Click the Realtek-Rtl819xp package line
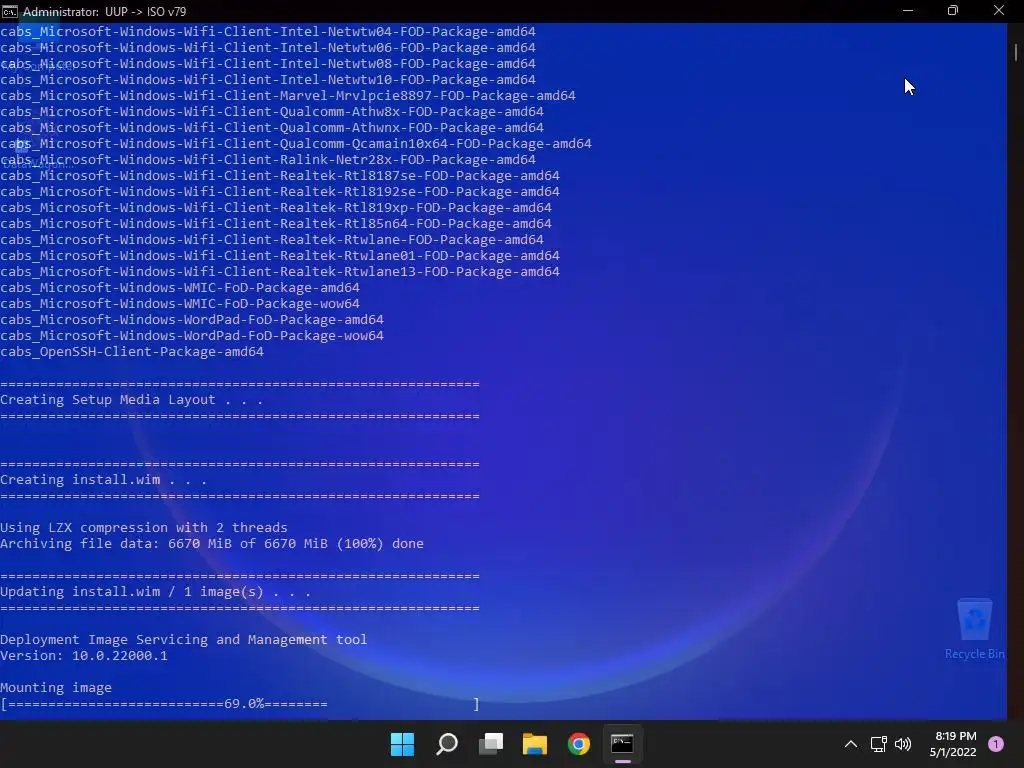1024x768 pixels. click(x=276, y=208)
